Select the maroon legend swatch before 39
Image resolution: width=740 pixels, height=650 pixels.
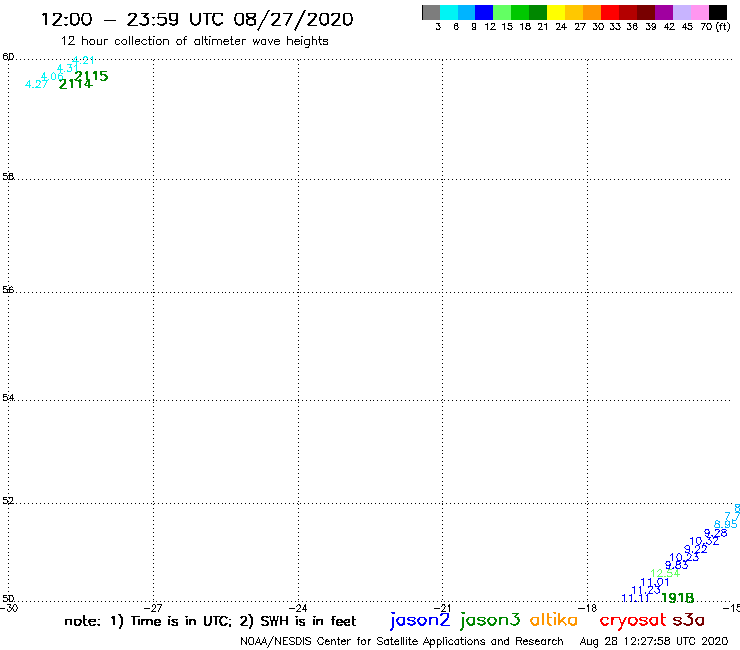click(646, 12)
